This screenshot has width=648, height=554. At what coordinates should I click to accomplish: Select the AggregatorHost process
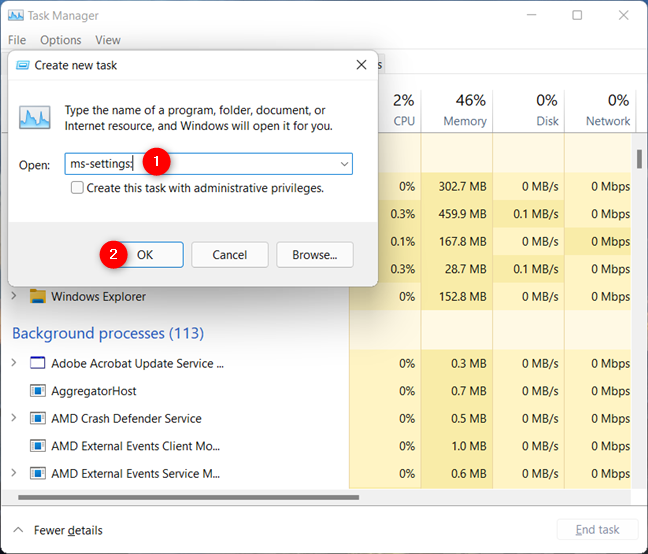93,391
